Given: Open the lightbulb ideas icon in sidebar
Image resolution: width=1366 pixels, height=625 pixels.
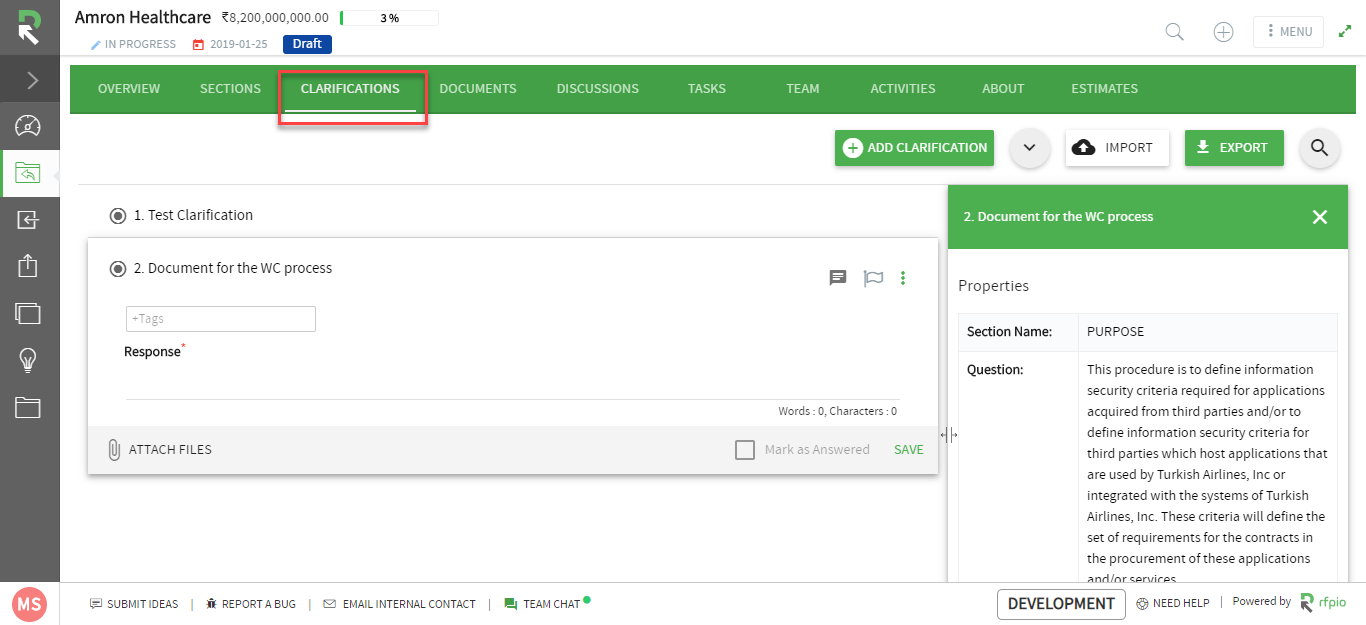Looking at the screenshot, I should (x=28, y=360).
